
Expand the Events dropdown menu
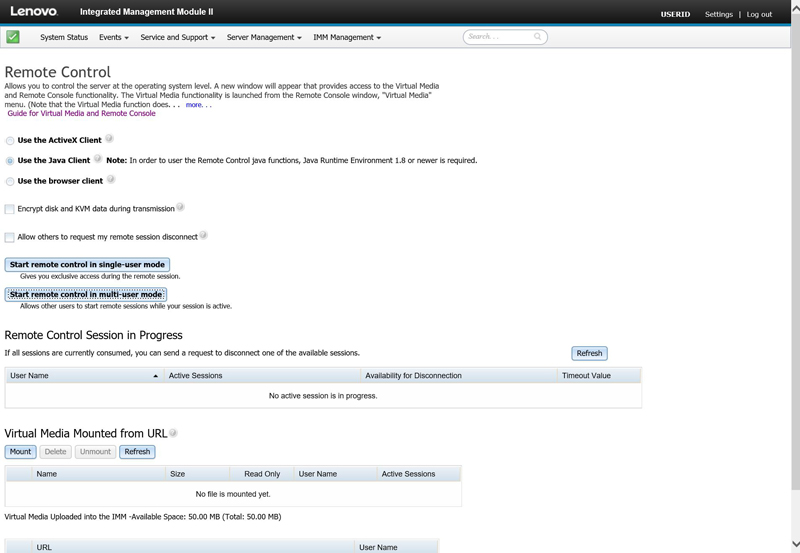point(113,38)
